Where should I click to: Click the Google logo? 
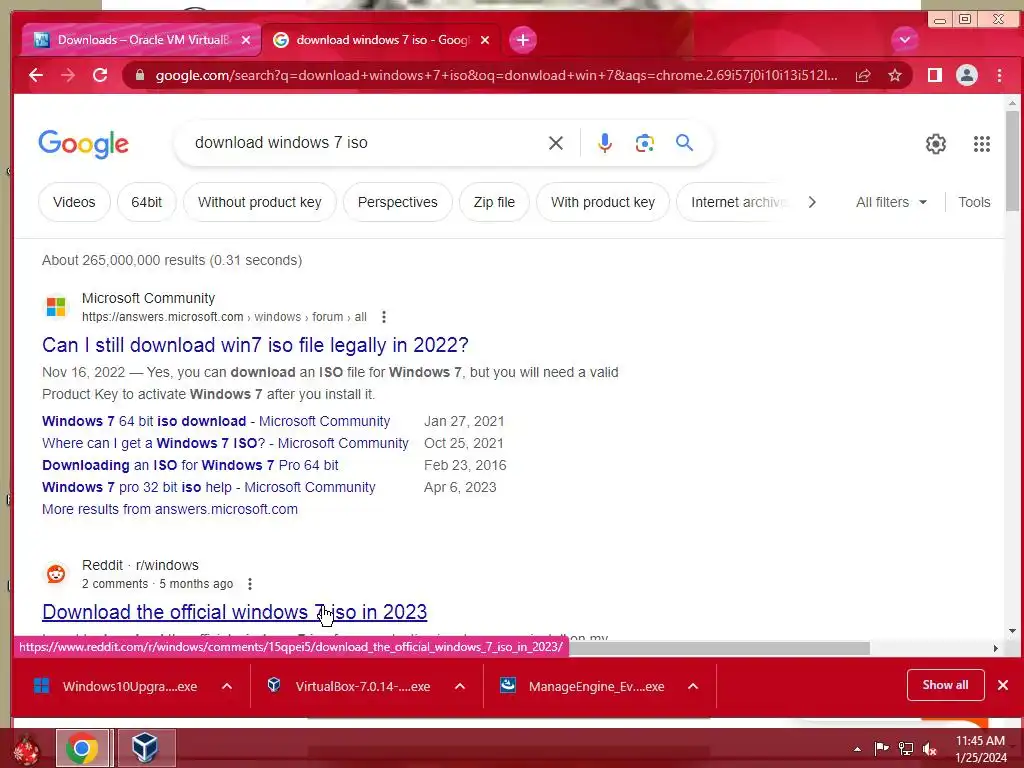pyautogui.click(x=84, y=144)
